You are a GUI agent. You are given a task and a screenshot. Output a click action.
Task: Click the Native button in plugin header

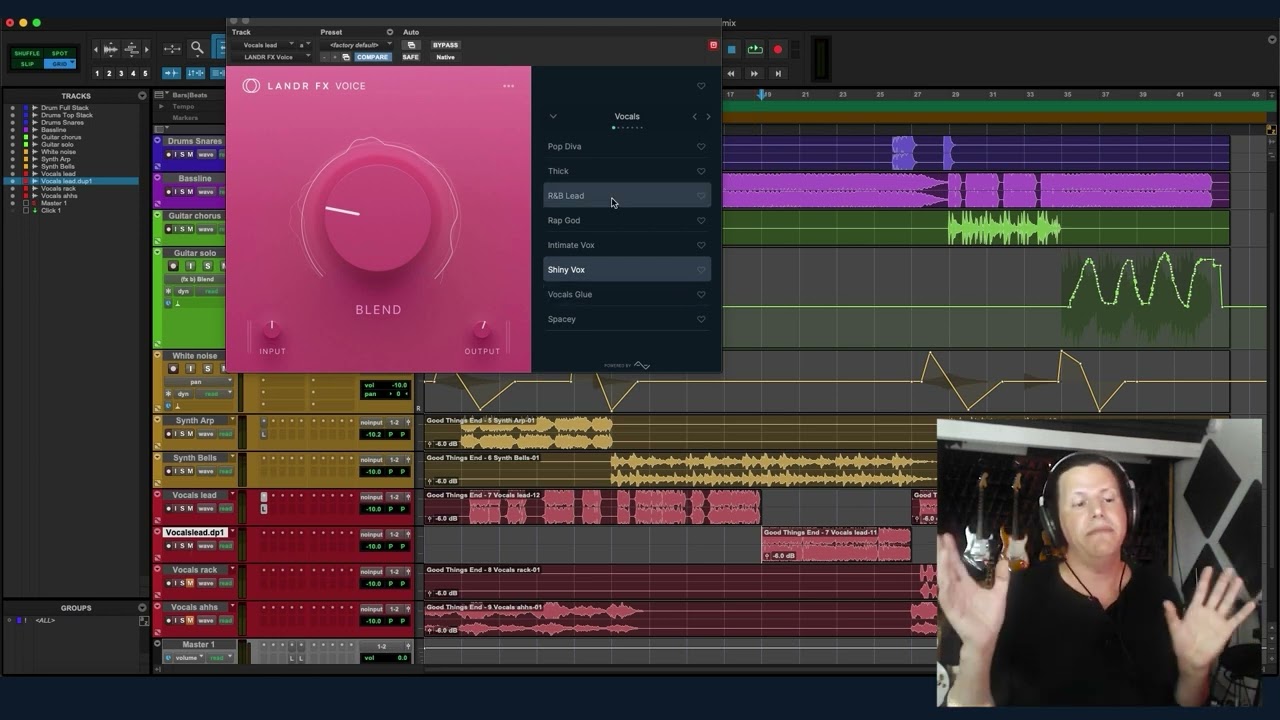pyautogui.click(x=445, y=57)
